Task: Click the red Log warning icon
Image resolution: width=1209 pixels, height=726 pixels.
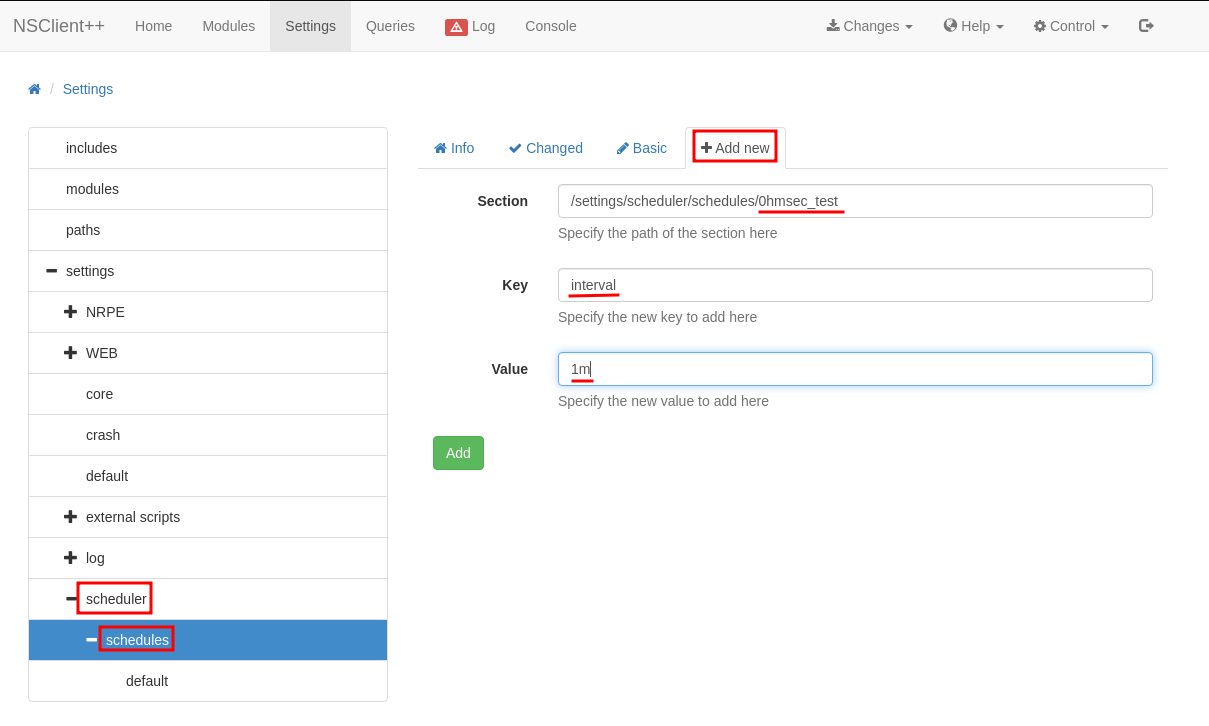Action: click(456, 27)
